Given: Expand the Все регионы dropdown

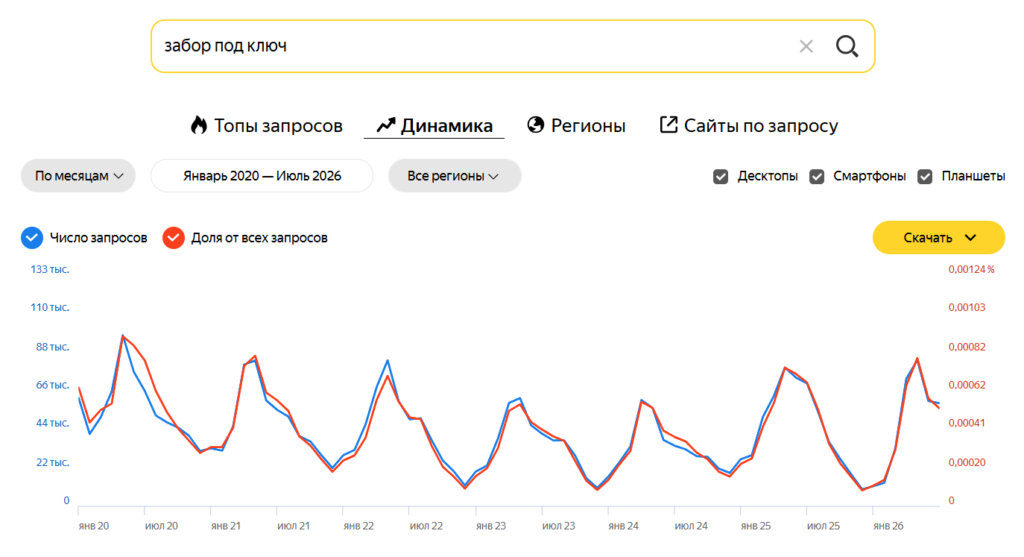Looking at the screenshot, I should pos(455,176).
